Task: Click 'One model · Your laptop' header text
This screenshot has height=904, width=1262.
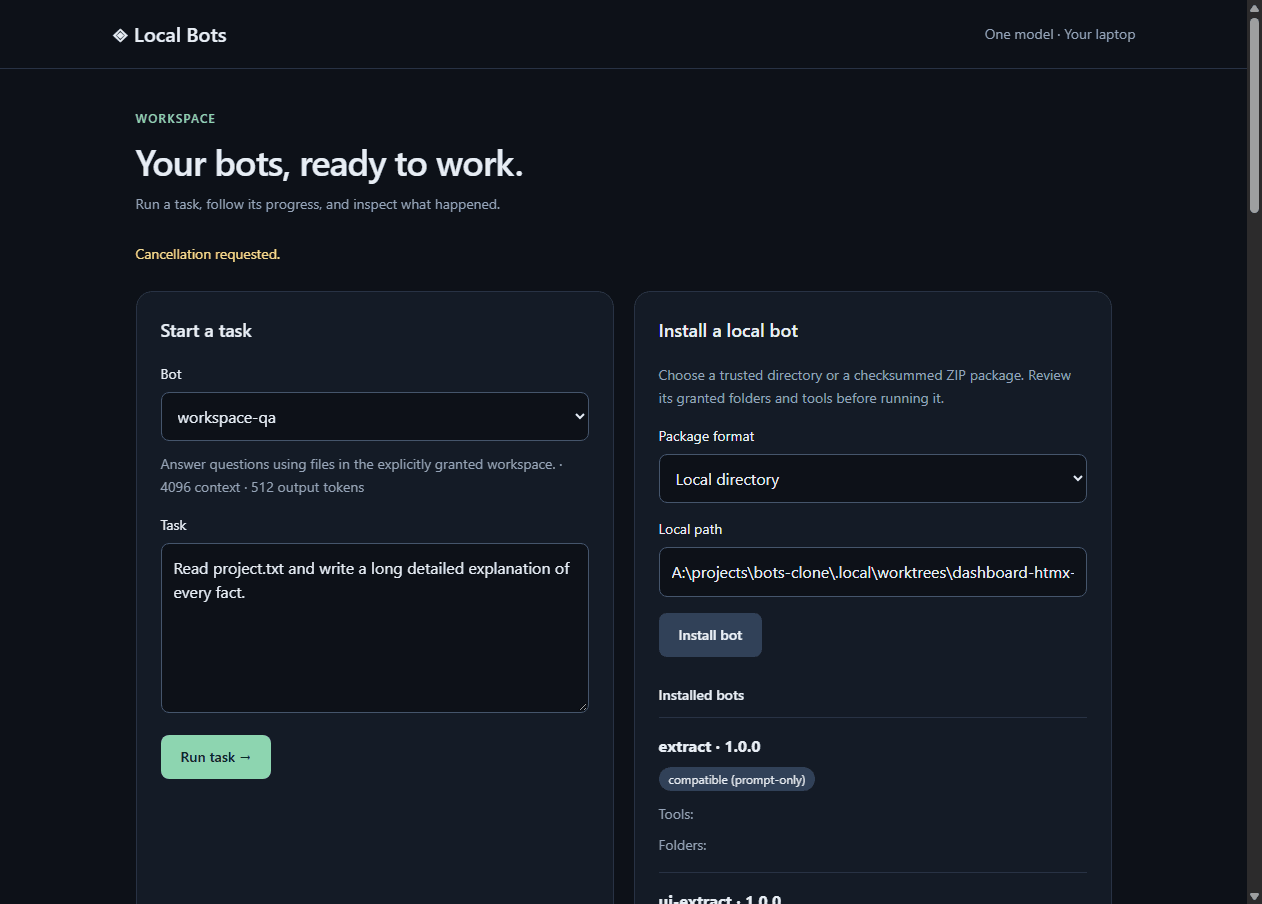Action: pyautogui.click(x=1060, y=34)
